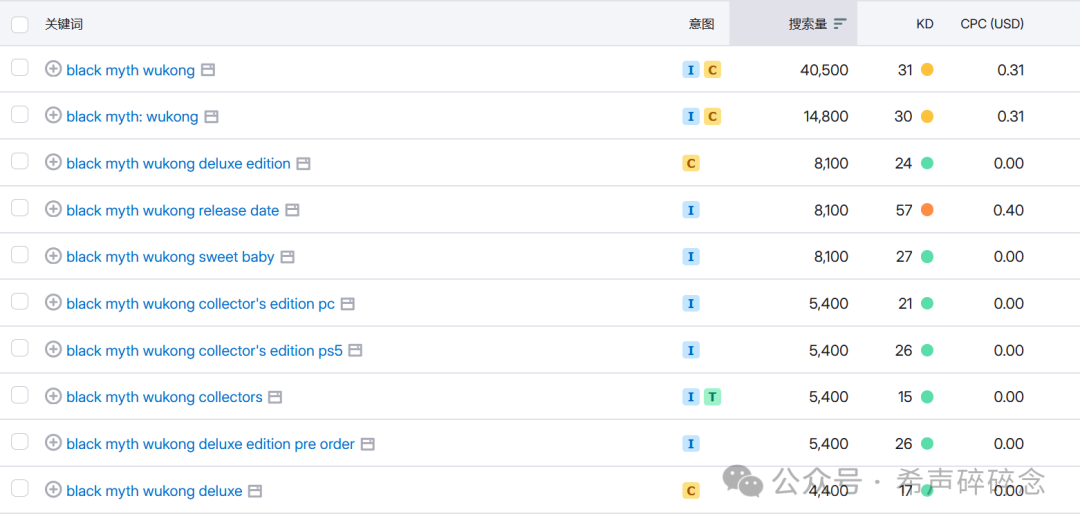This screenshot has width=1080, height=525.
Task: View SERP icon beside 'black myth wukong deluxe'
Action: tap(255, 491)
